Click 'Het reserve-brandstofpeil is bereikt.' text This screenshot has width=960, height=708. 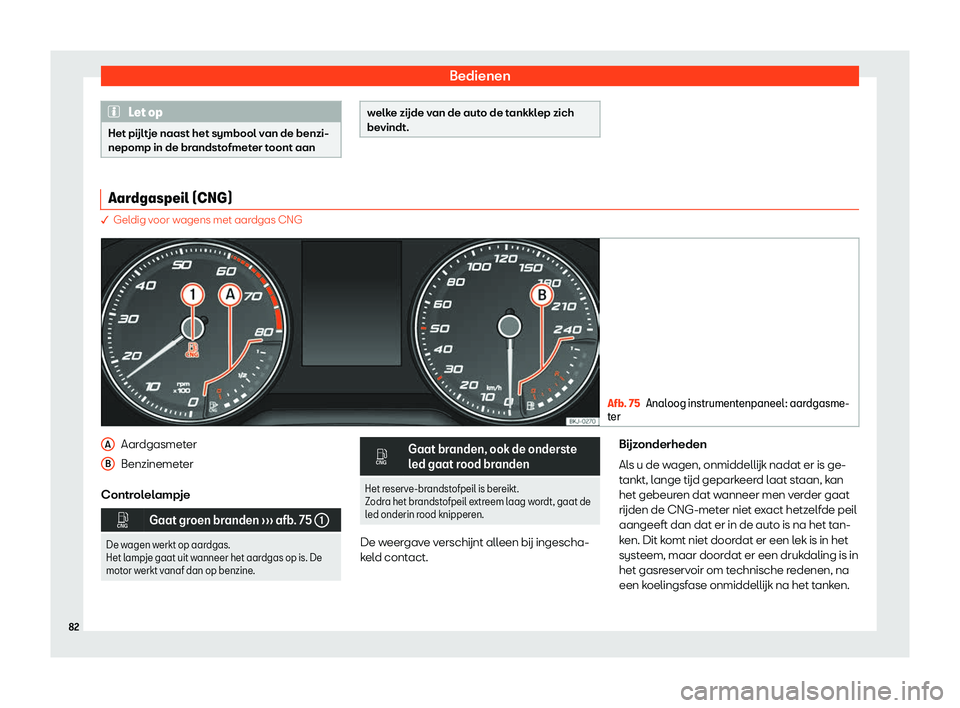pyautogui.click(x=442, y=489)
